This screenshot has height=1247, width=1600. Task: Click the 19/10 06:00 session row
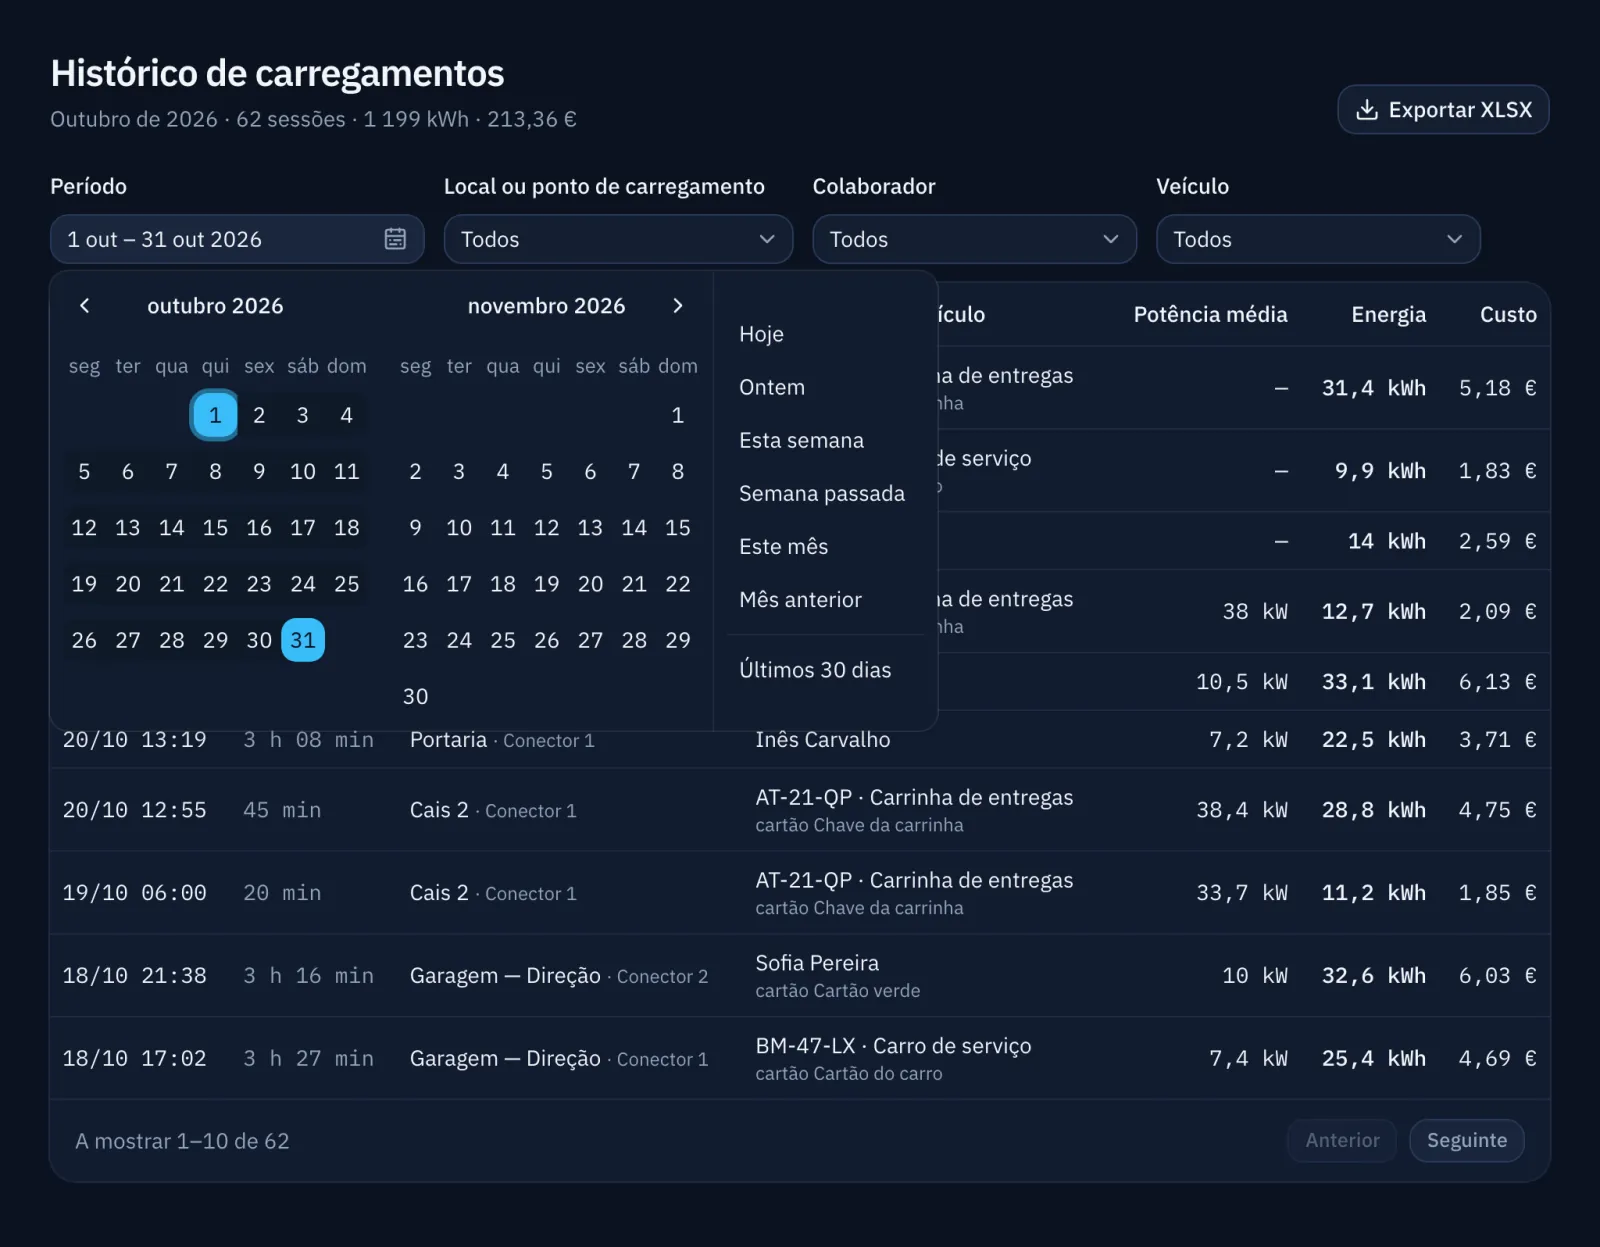[x=800, y=893]
